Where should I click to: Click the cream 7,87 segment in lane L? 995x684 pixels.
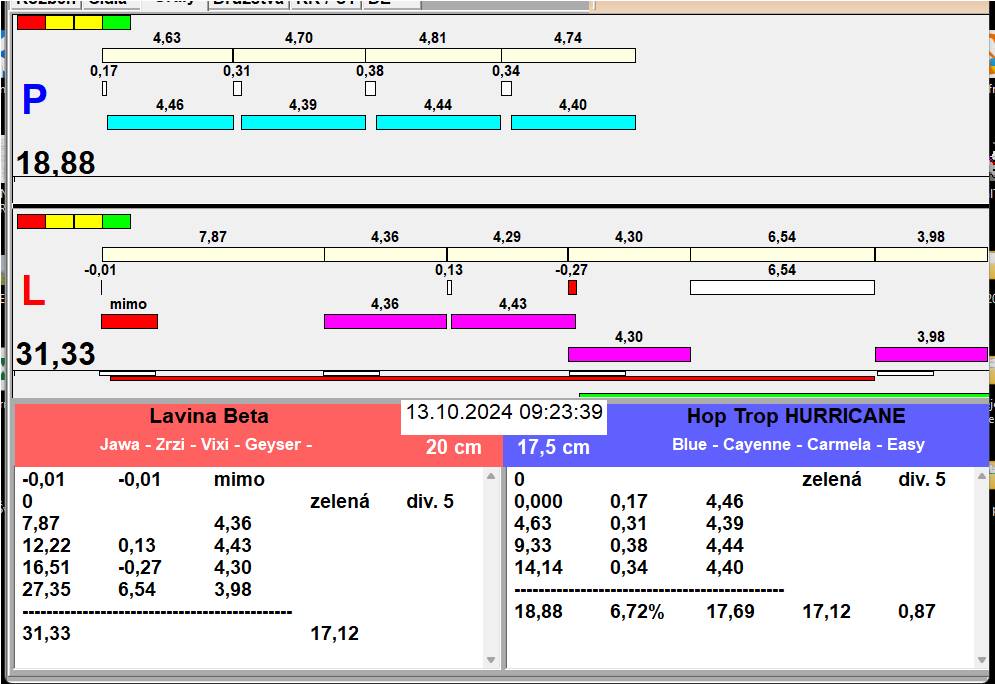tap(213, 254)
